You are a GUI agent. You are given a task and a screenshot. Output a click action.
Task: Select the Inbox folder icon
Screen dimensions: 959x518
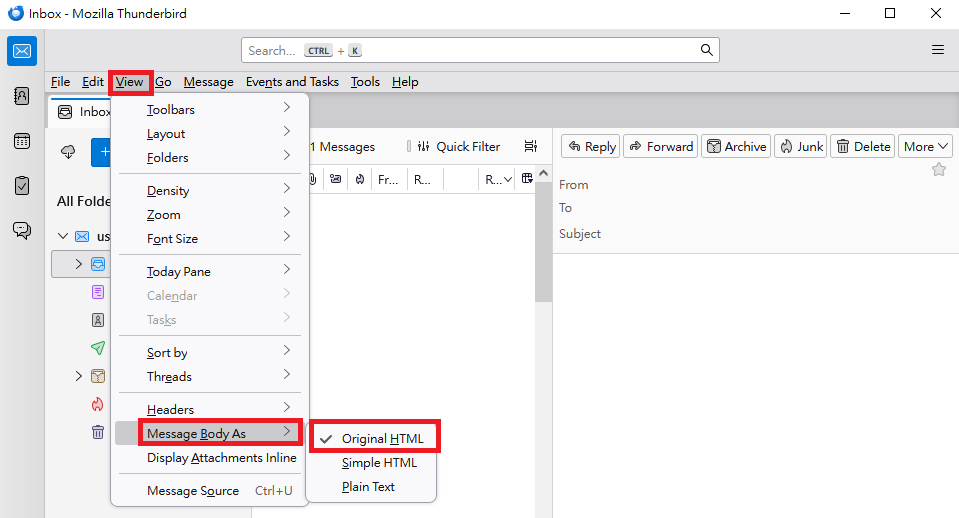pos(98,264)
